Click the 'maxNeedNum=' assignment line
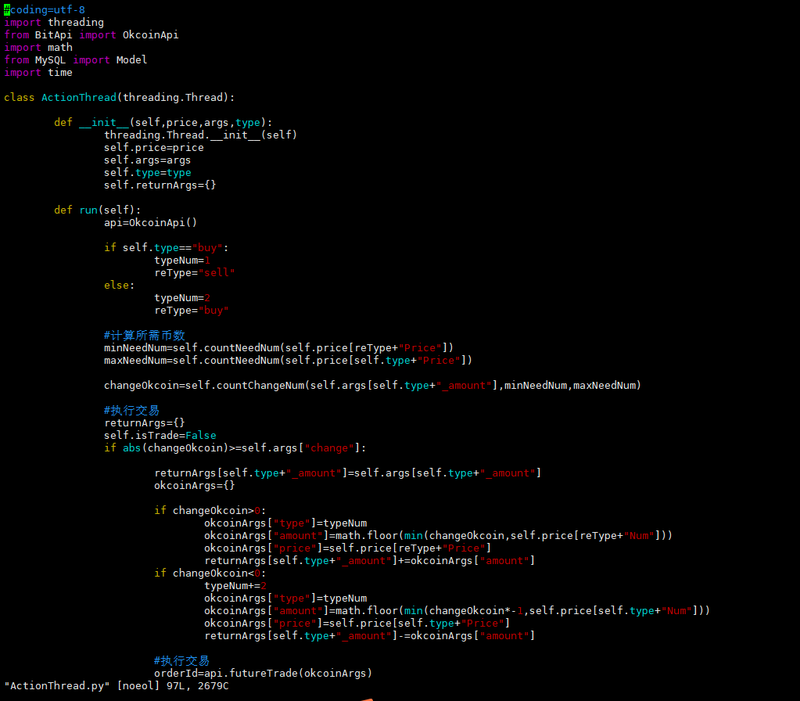Image resolution: width=800 pixels, height=701 pixels. point(288,360)
